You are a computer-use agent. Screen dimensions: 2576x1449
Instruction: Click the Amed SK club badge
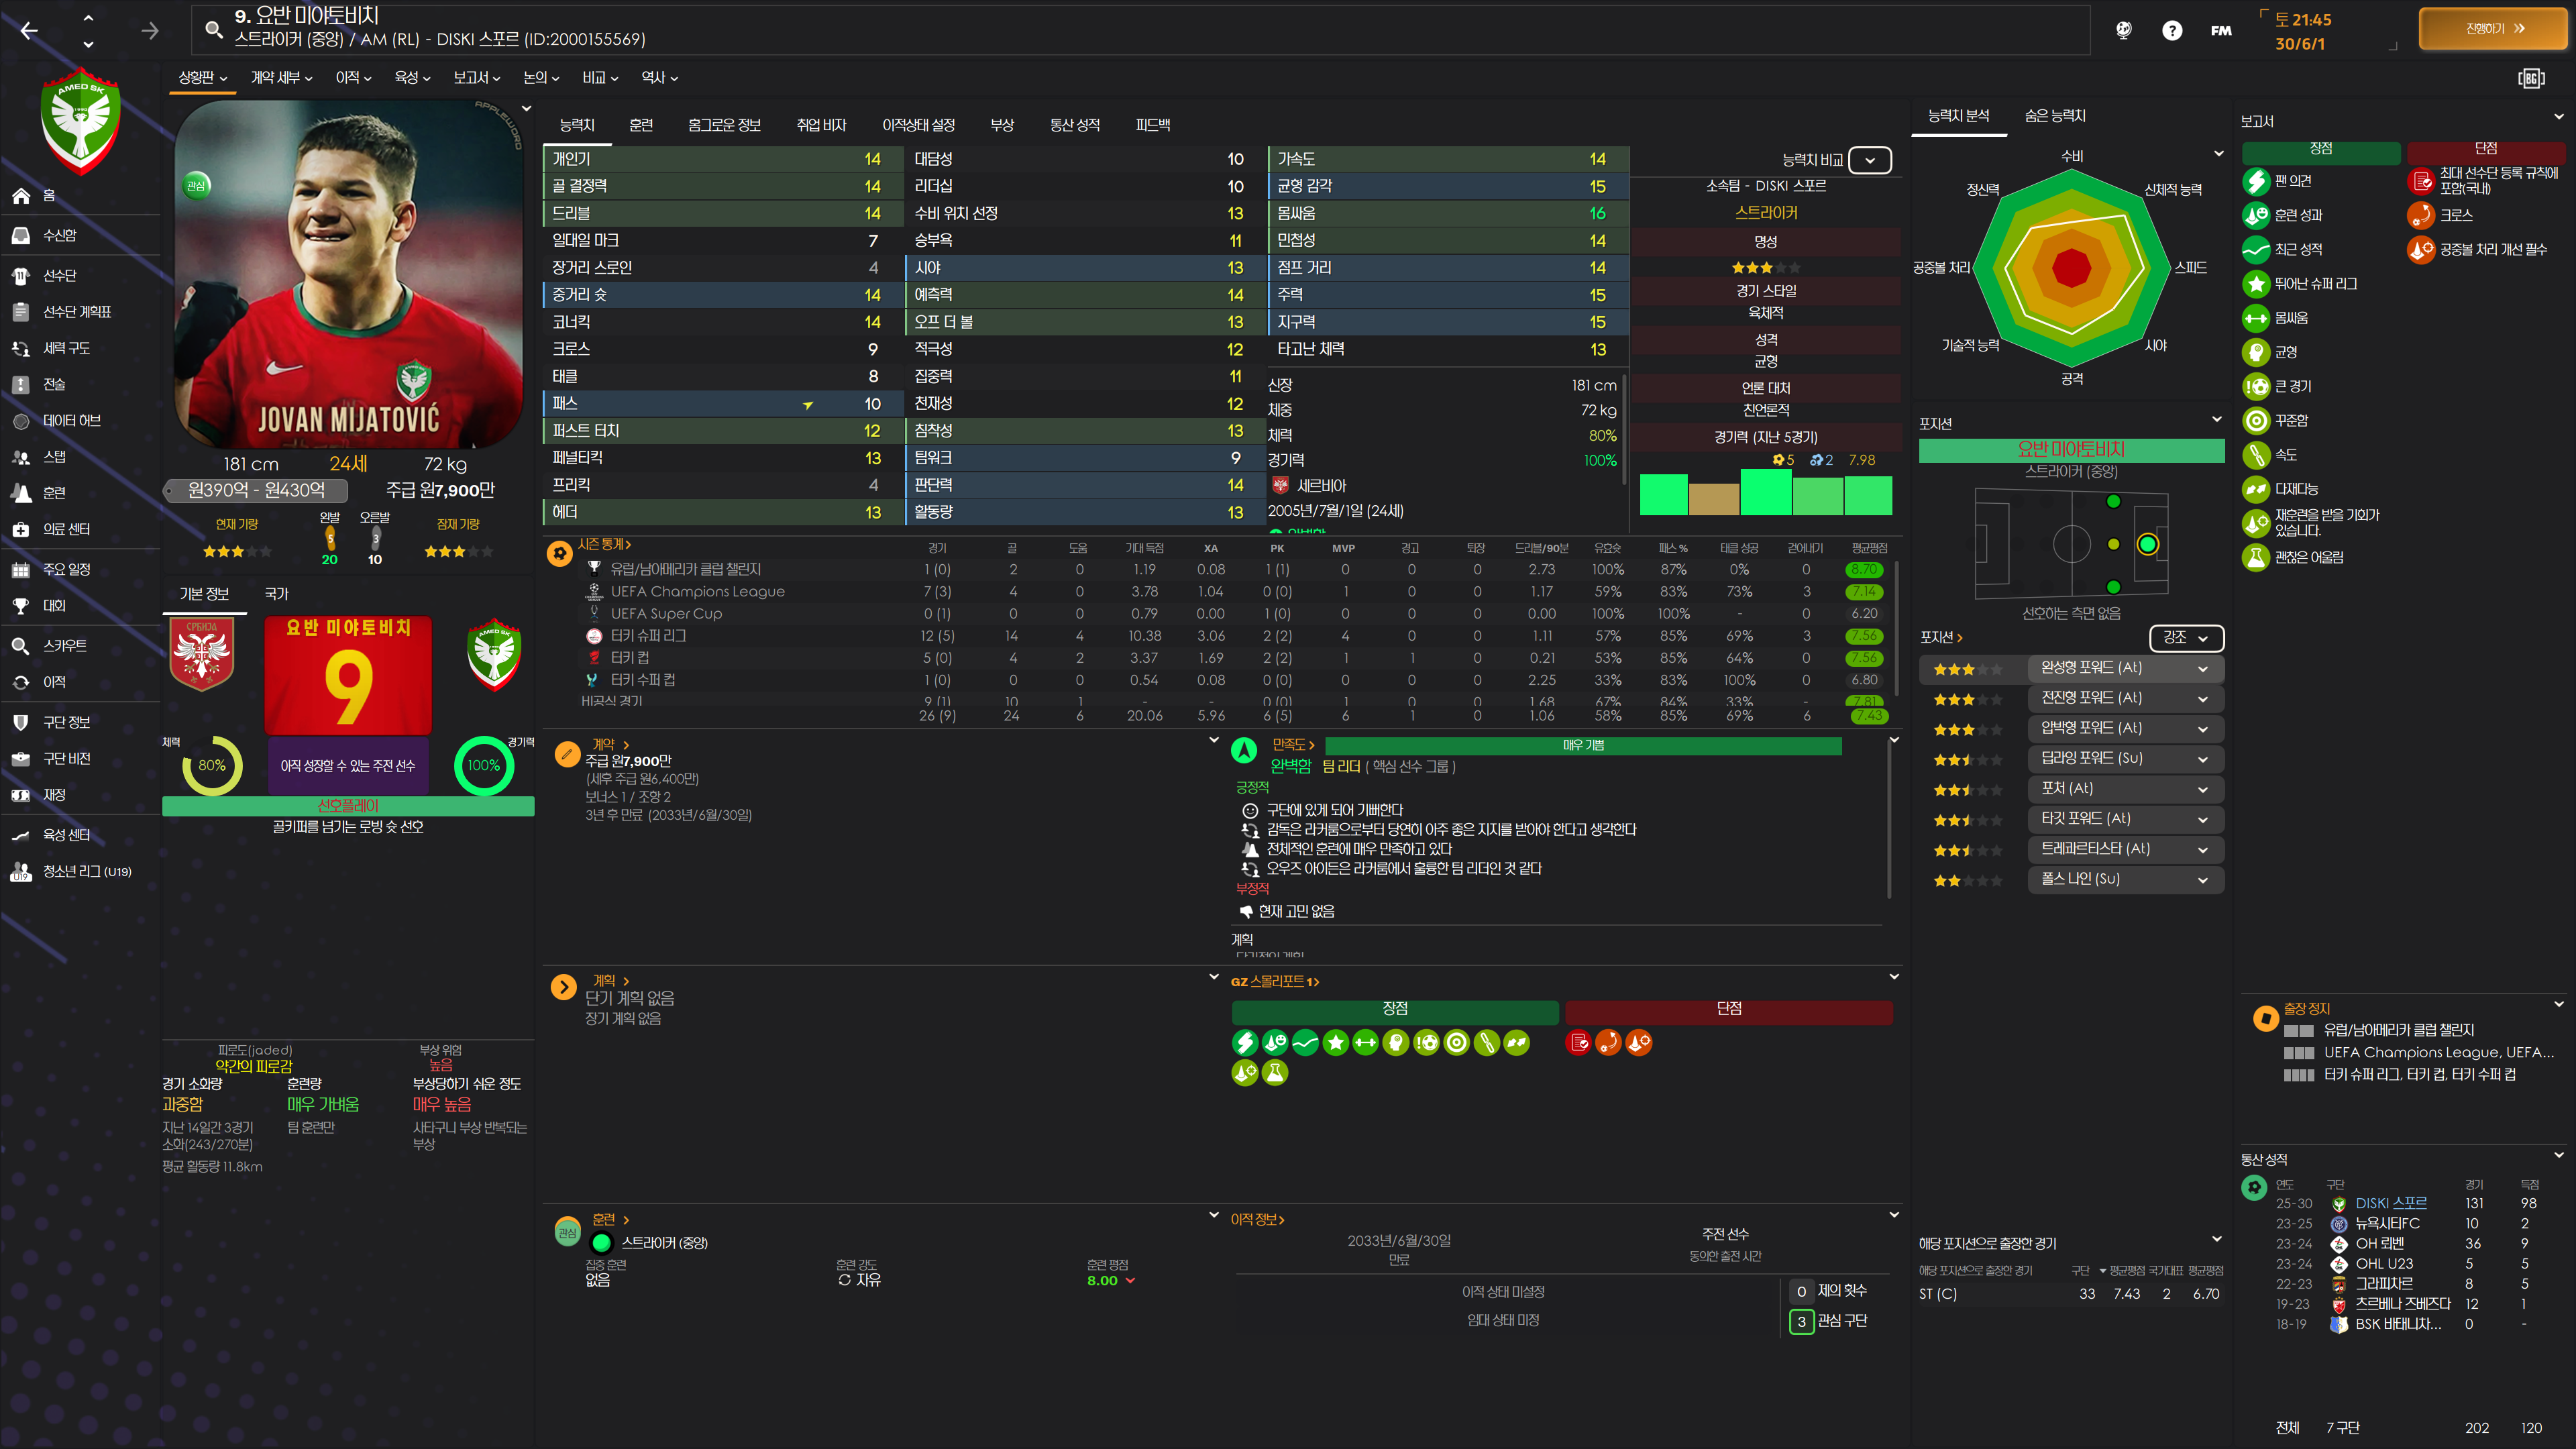click(x=81, y=122)
